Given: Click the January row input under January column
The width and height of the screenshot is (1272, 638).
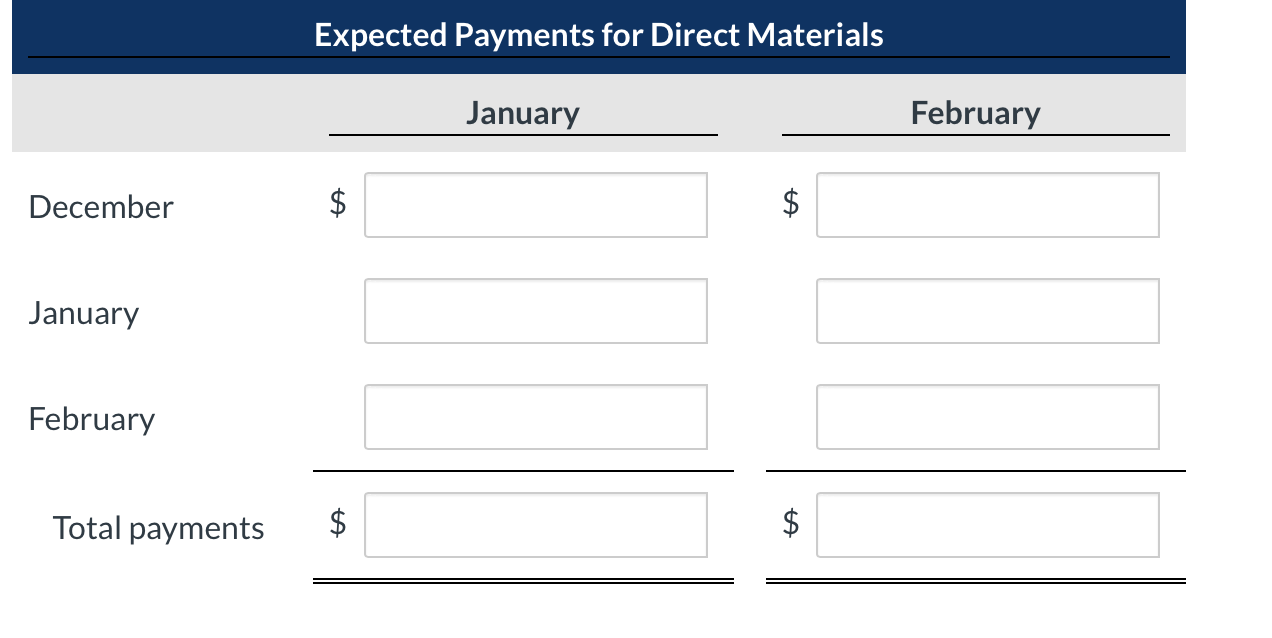Looking at the screenshot, I should click(535, 310).
